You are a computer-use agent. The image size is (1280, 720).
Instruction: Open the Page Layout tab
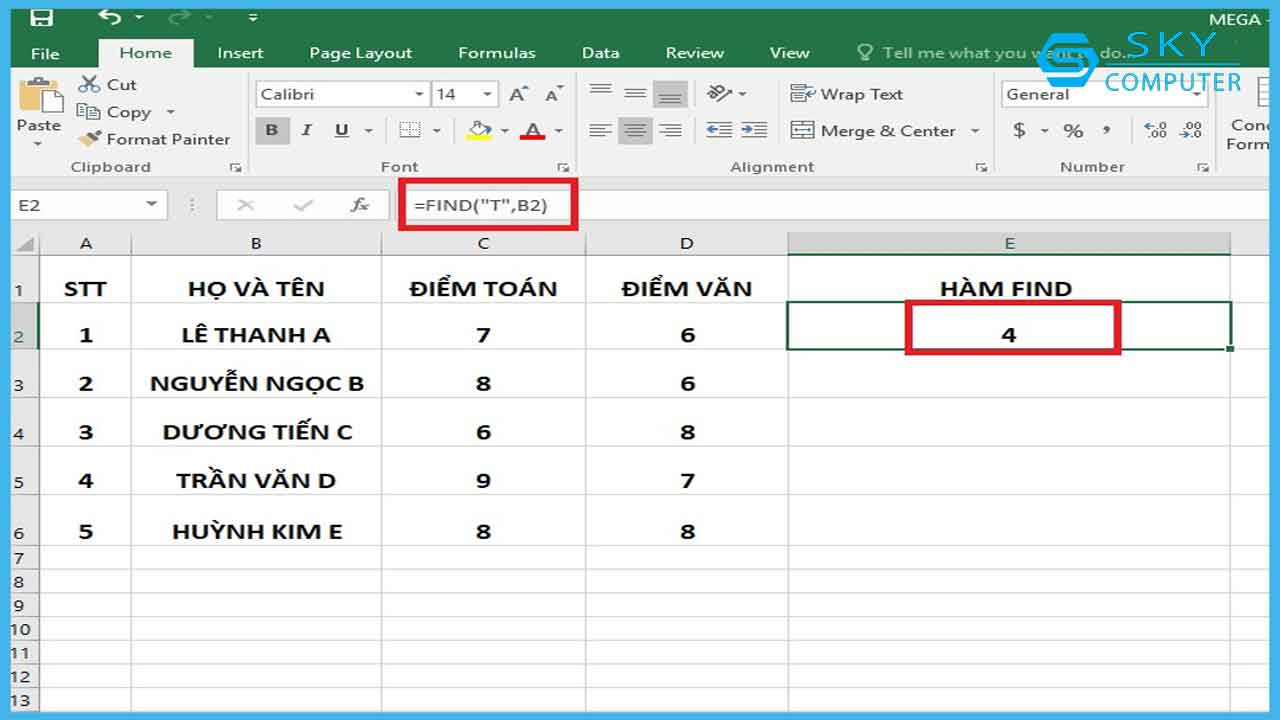click(360, 53)
